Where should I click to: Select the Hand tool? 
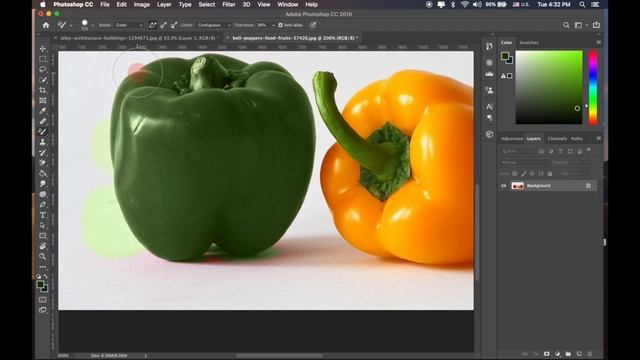click(x=42, y=246)
